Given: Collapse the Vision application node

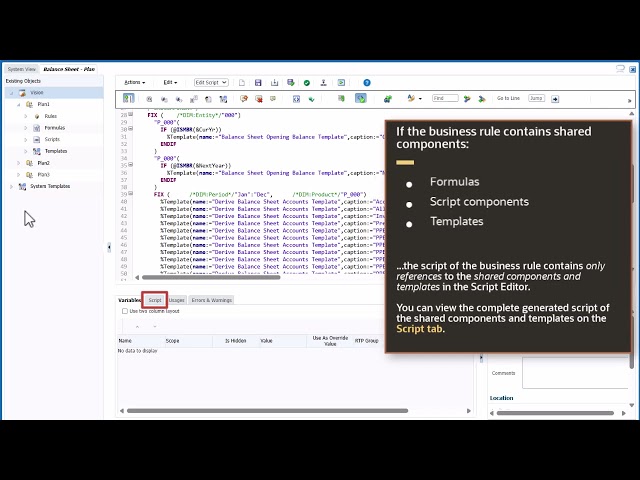Looking at the screenshot, I should 11,93.
